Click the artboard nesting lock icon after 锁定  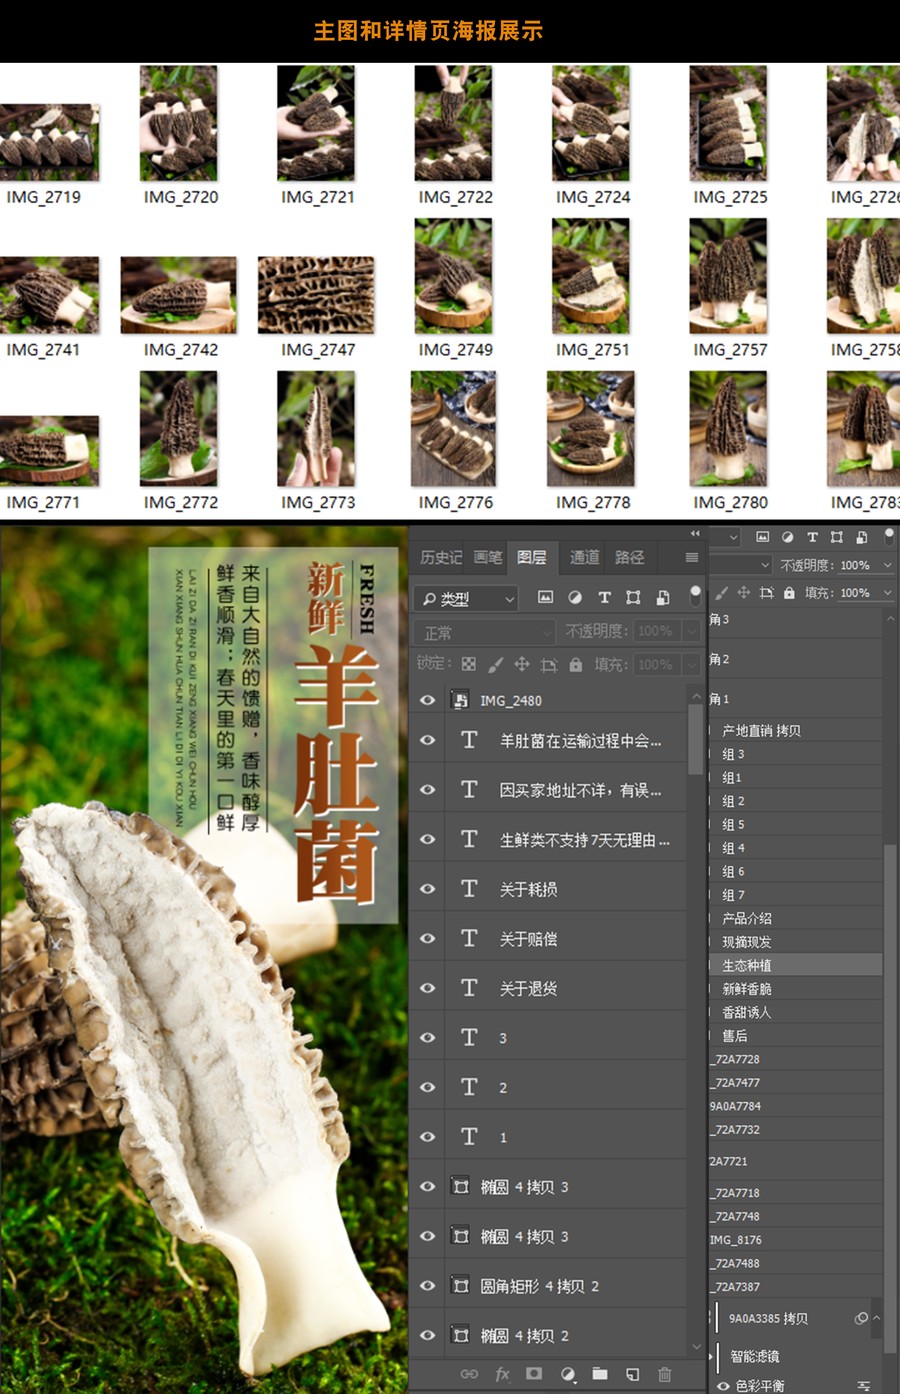click(549, 664)
